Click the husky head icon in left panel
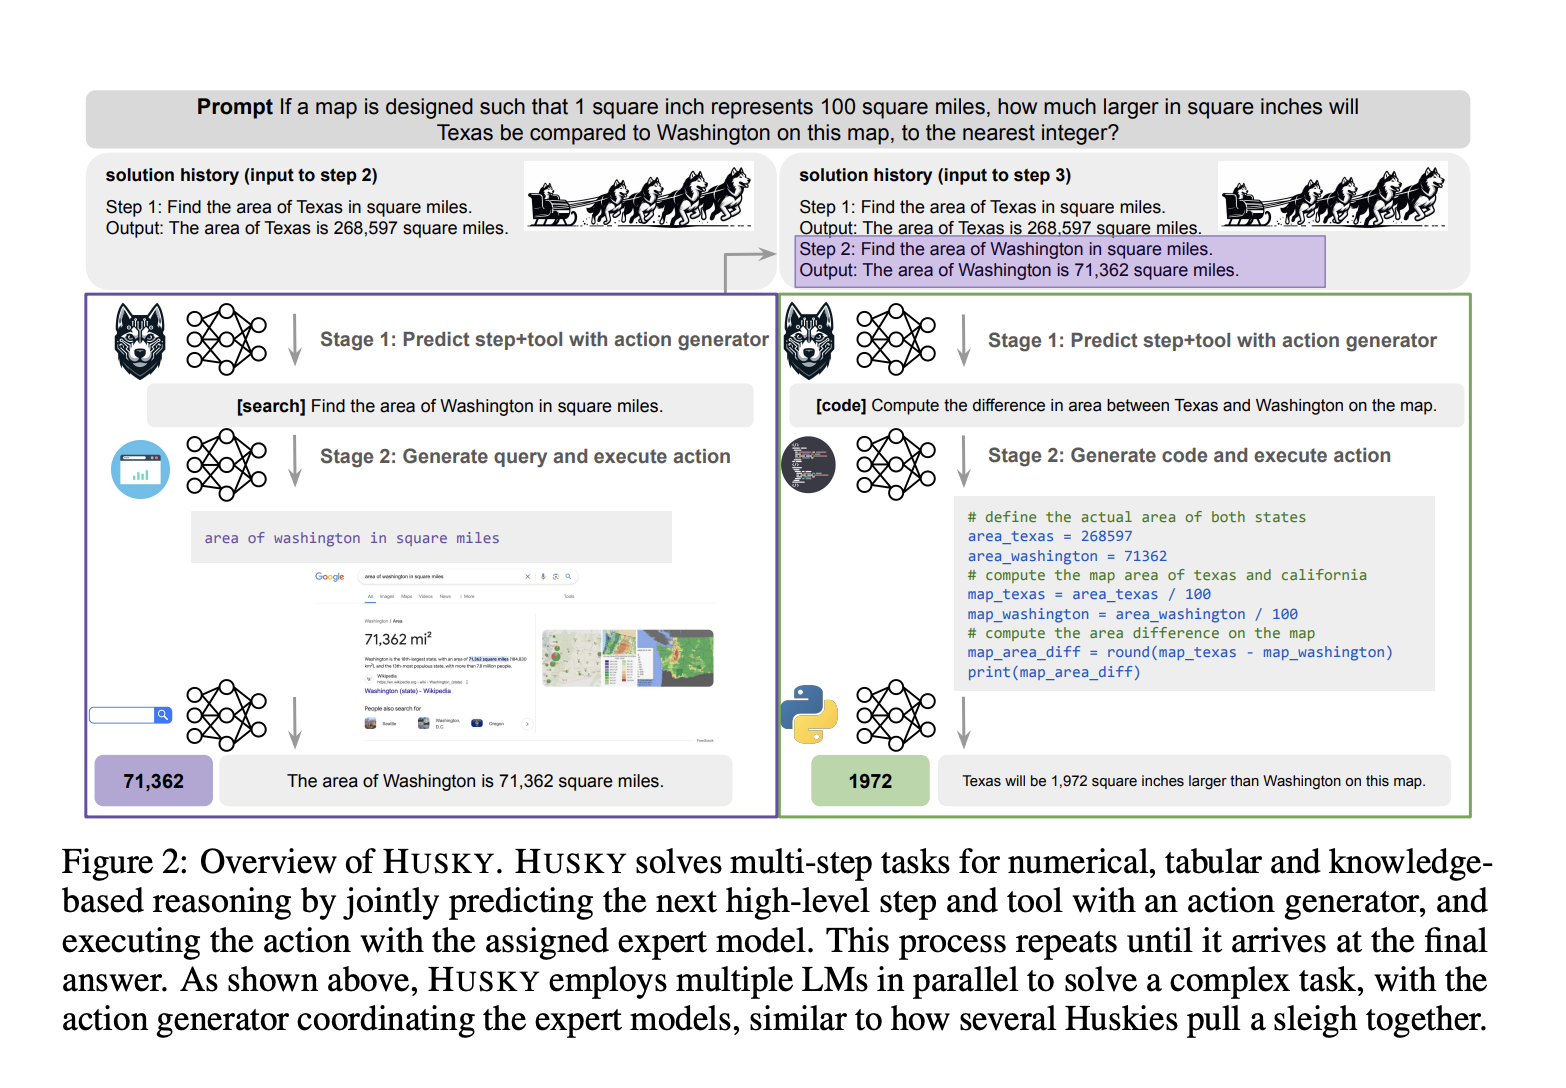The height and width of the screenshot is (1088, 1566). coord(138,340)
